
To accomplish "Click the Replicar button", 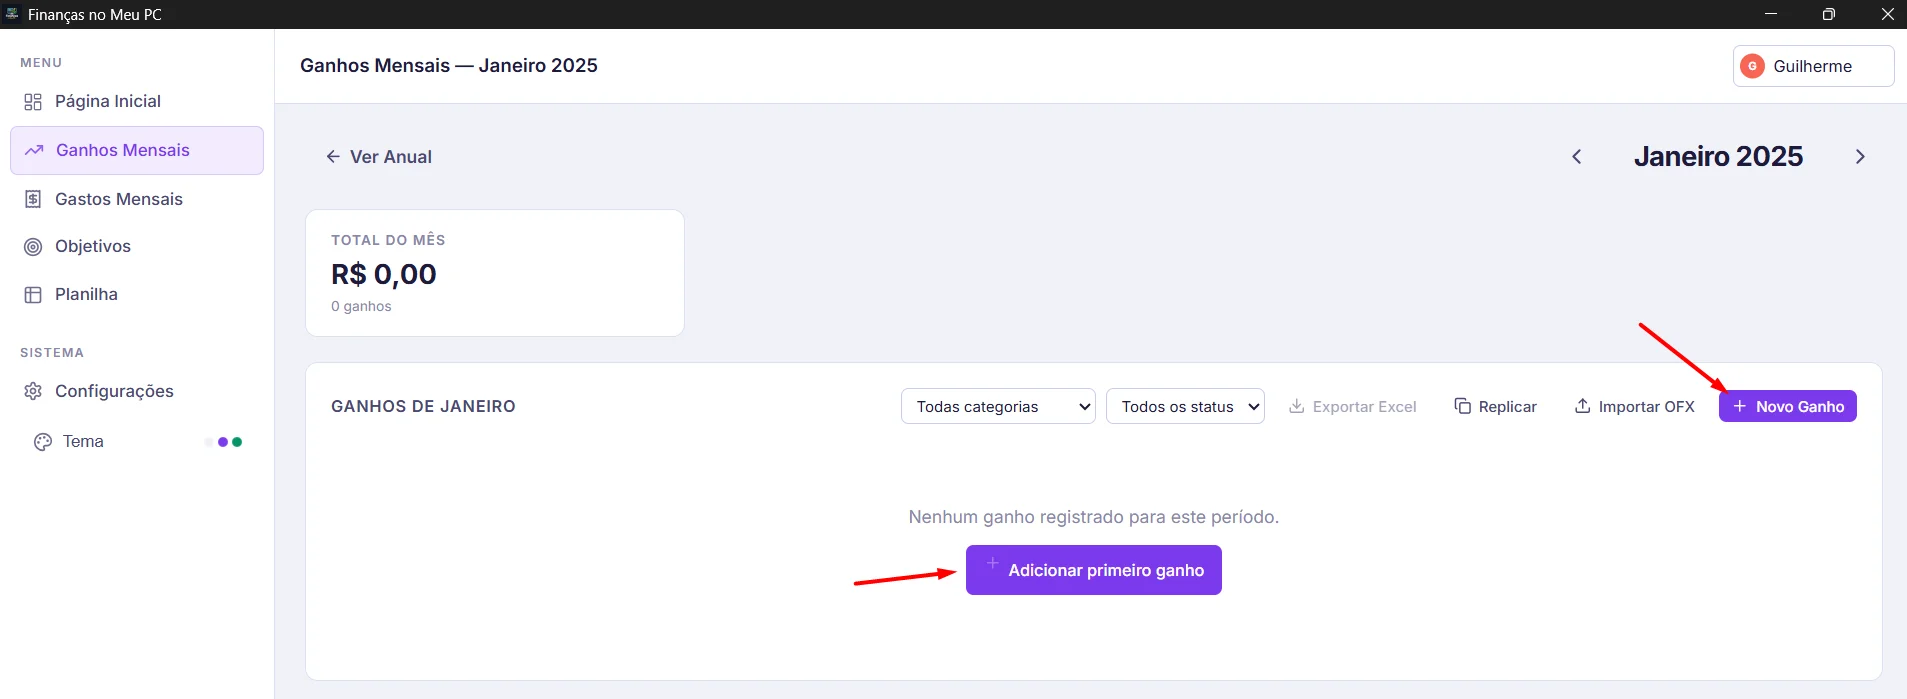I will pos(1495,406).
